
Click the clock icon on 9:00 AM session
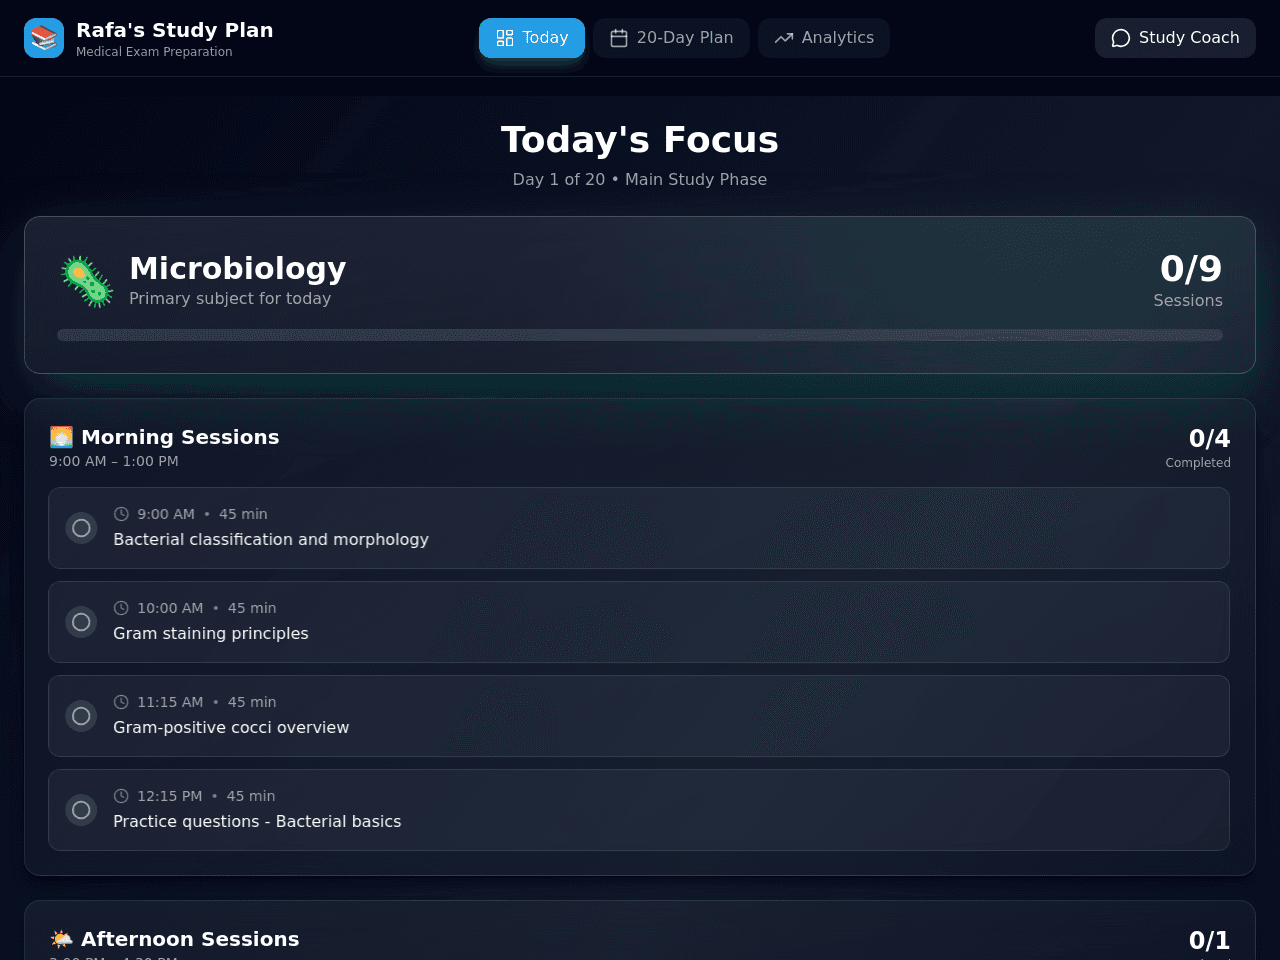pos(121,514)
